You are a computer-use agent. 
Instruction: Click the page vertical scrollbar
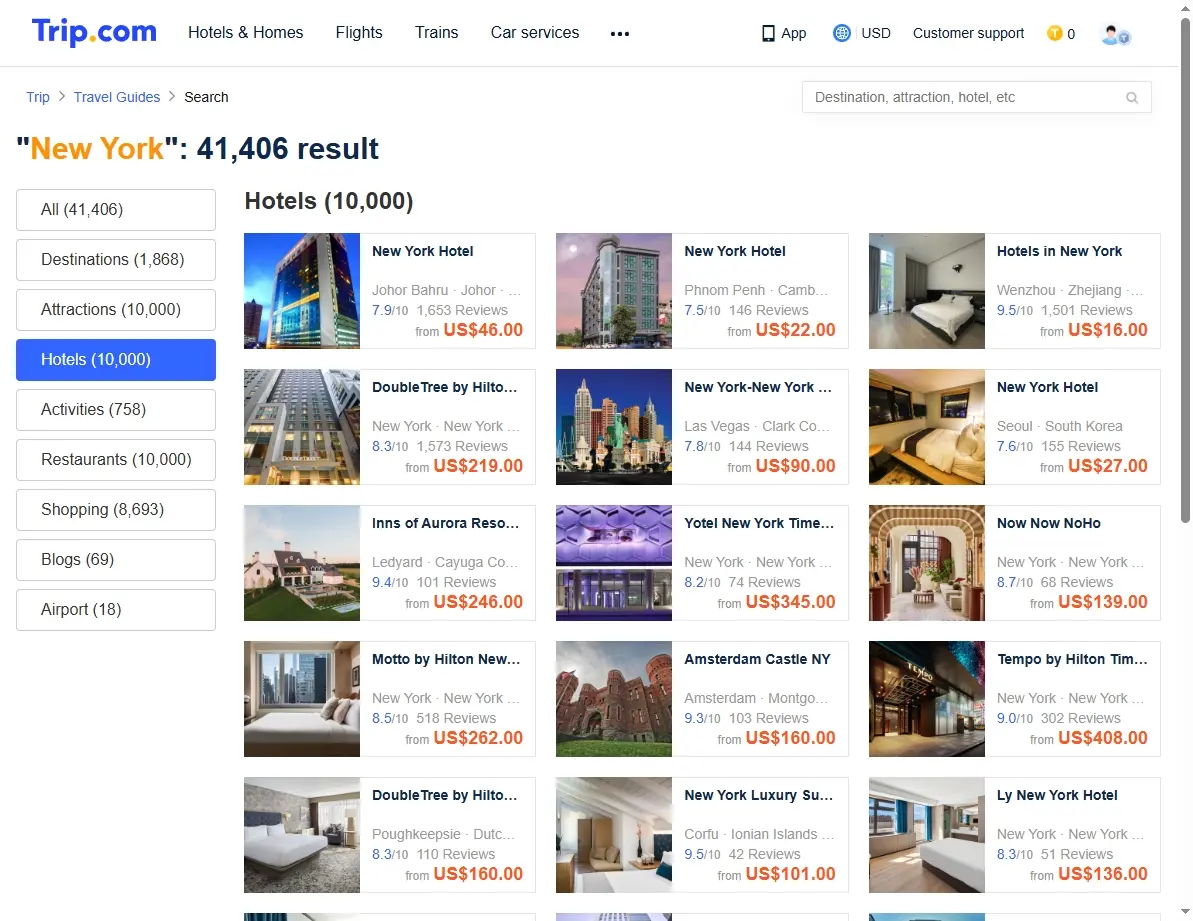click(x=1185, y=270)
